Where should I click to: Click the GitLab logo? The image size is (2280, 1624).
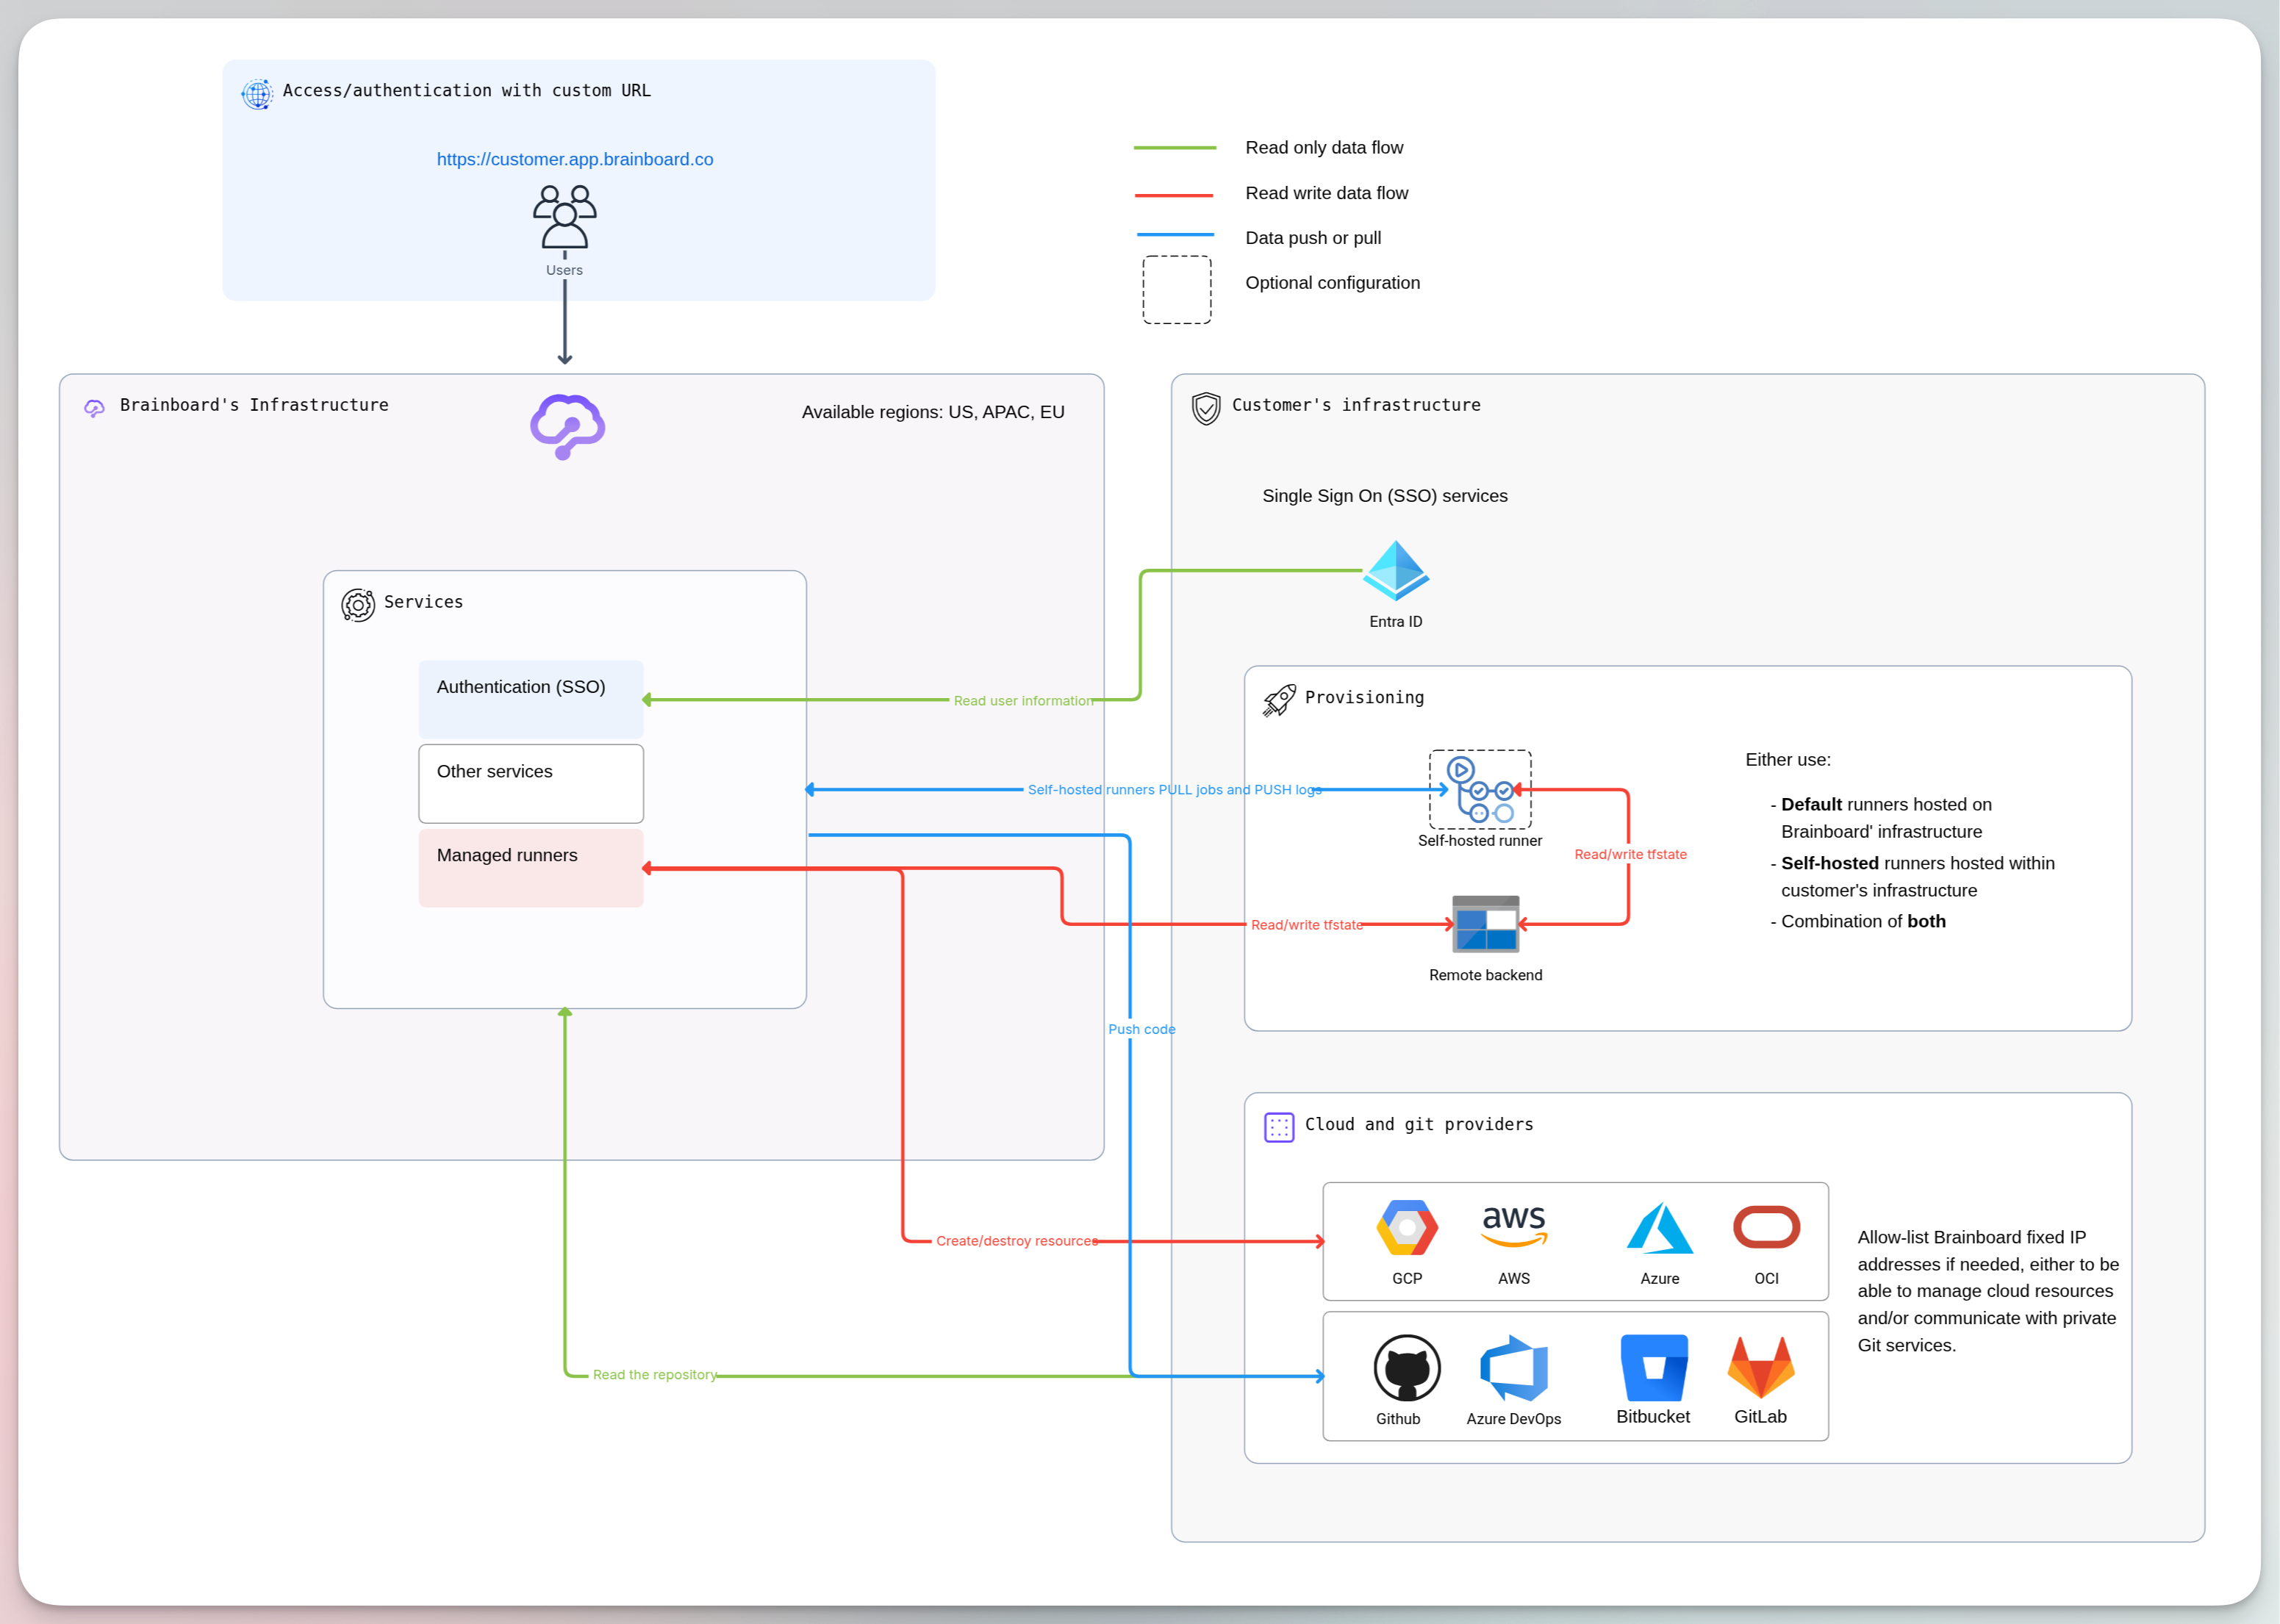tap(1760, 1367)
